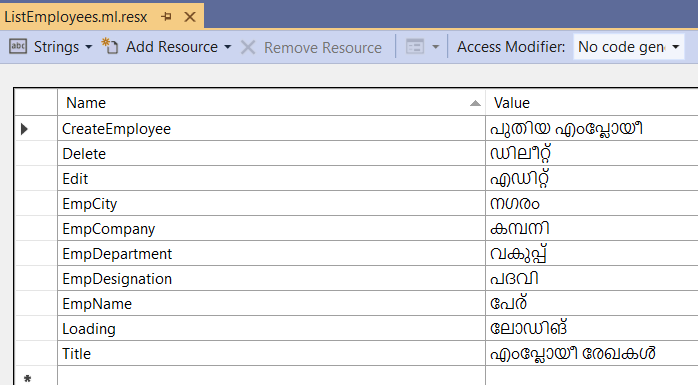698x385 pixels.
Task: Select the EmpName name cell
Action: point(271,303)
